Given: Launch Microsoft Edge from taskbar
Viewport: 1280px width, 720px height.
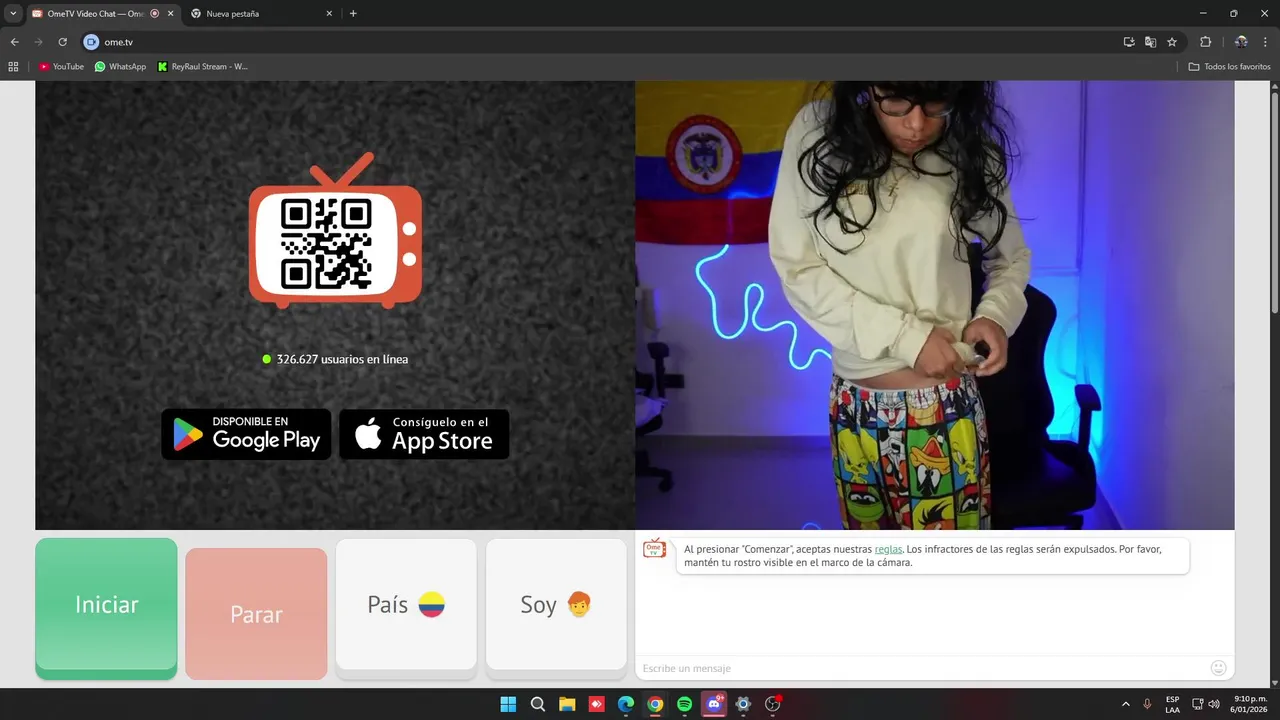Looking at the screenshot, I should coord(625,704).
